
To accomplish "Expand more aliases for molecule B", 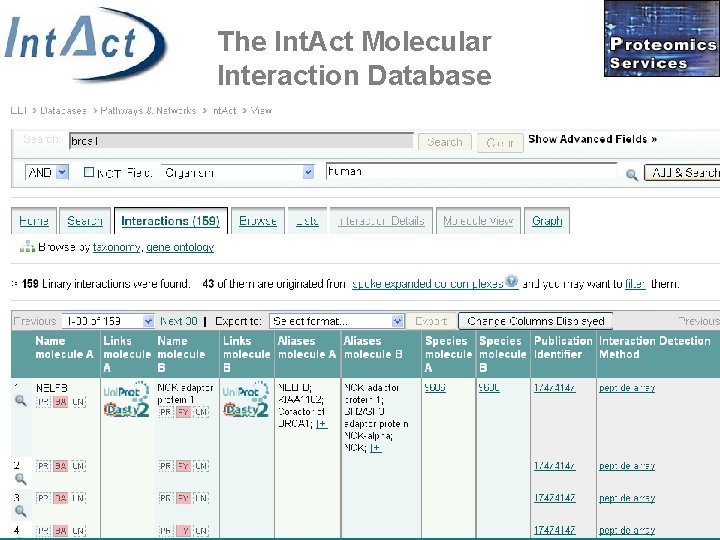I will point(375,448).
